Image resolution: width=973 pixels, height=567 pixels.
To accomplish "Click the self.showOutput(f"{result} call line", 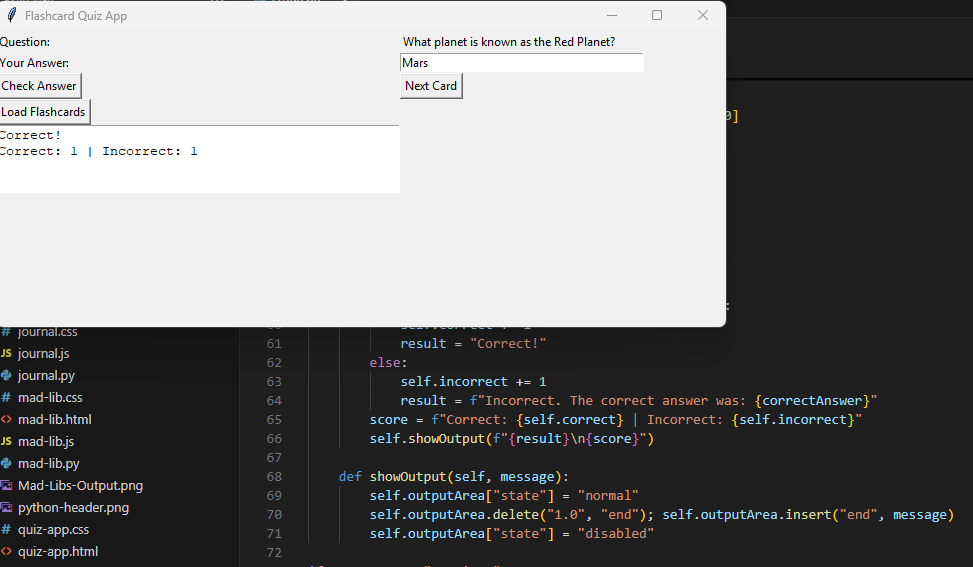I will (x=512, y=439).
